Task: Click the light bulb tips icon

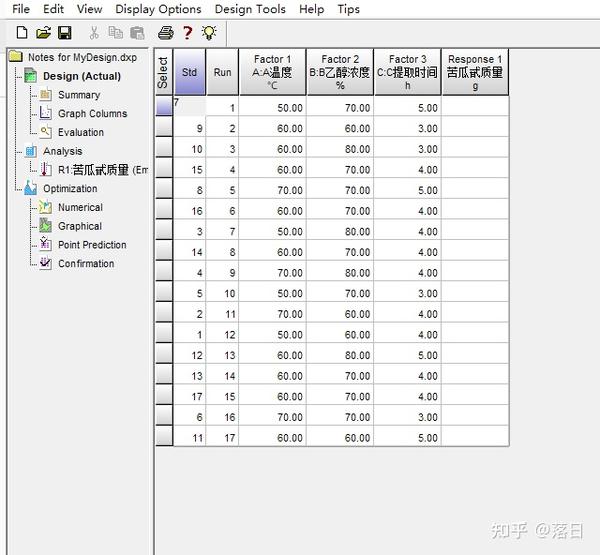Action: [209, 33]
